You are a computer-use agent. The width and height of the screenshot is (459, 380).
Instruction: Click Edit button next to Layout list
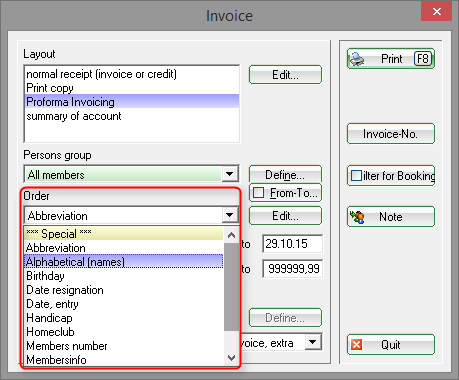pos(285,75)
